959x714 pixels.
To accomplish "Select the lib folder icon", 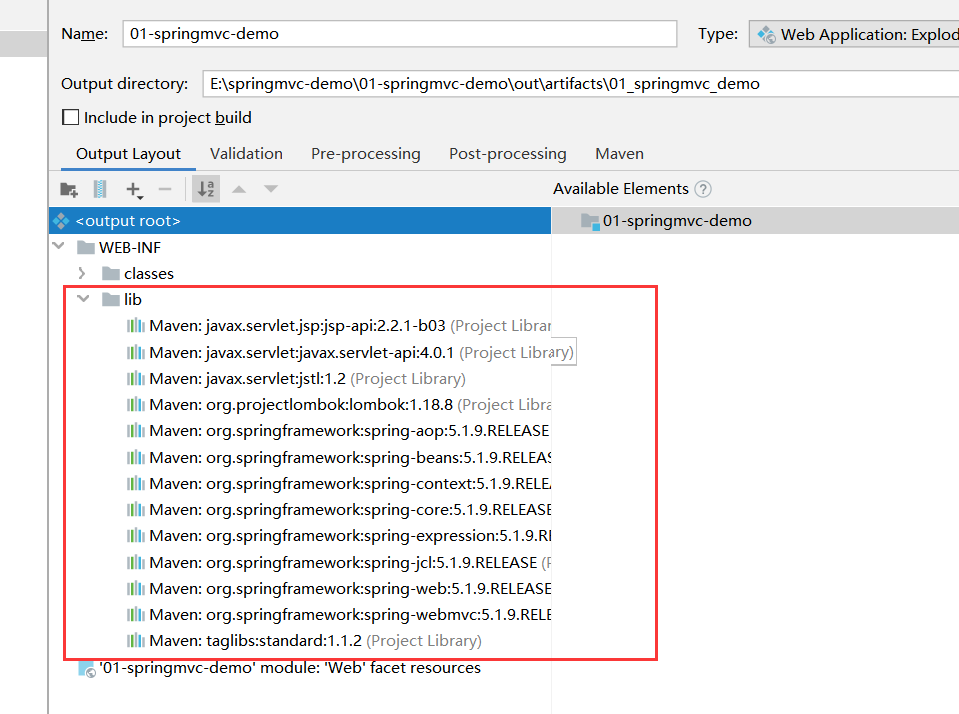I will (x=111, y=299).
